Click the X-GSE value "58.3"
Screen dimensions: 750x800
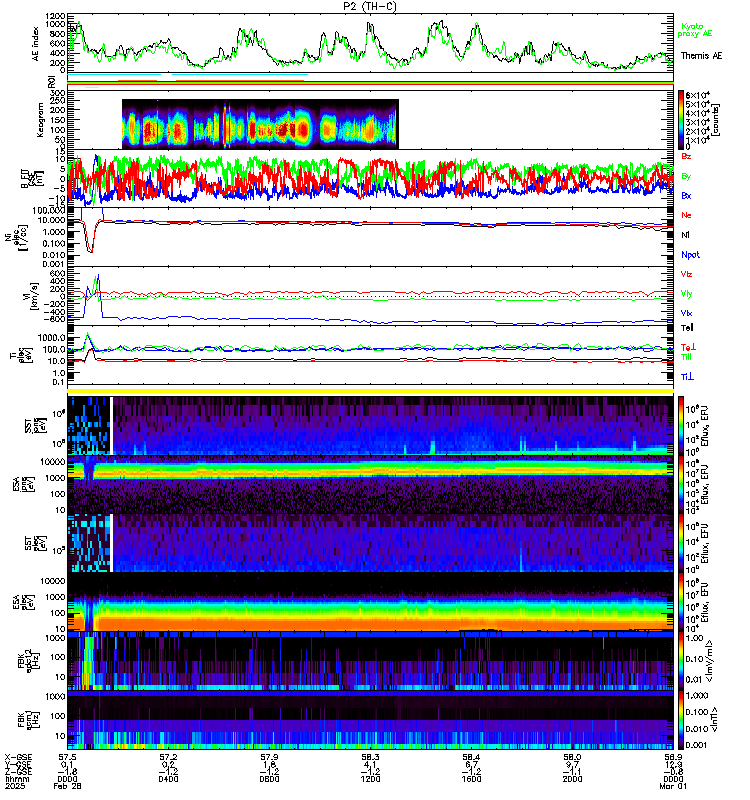370,757
